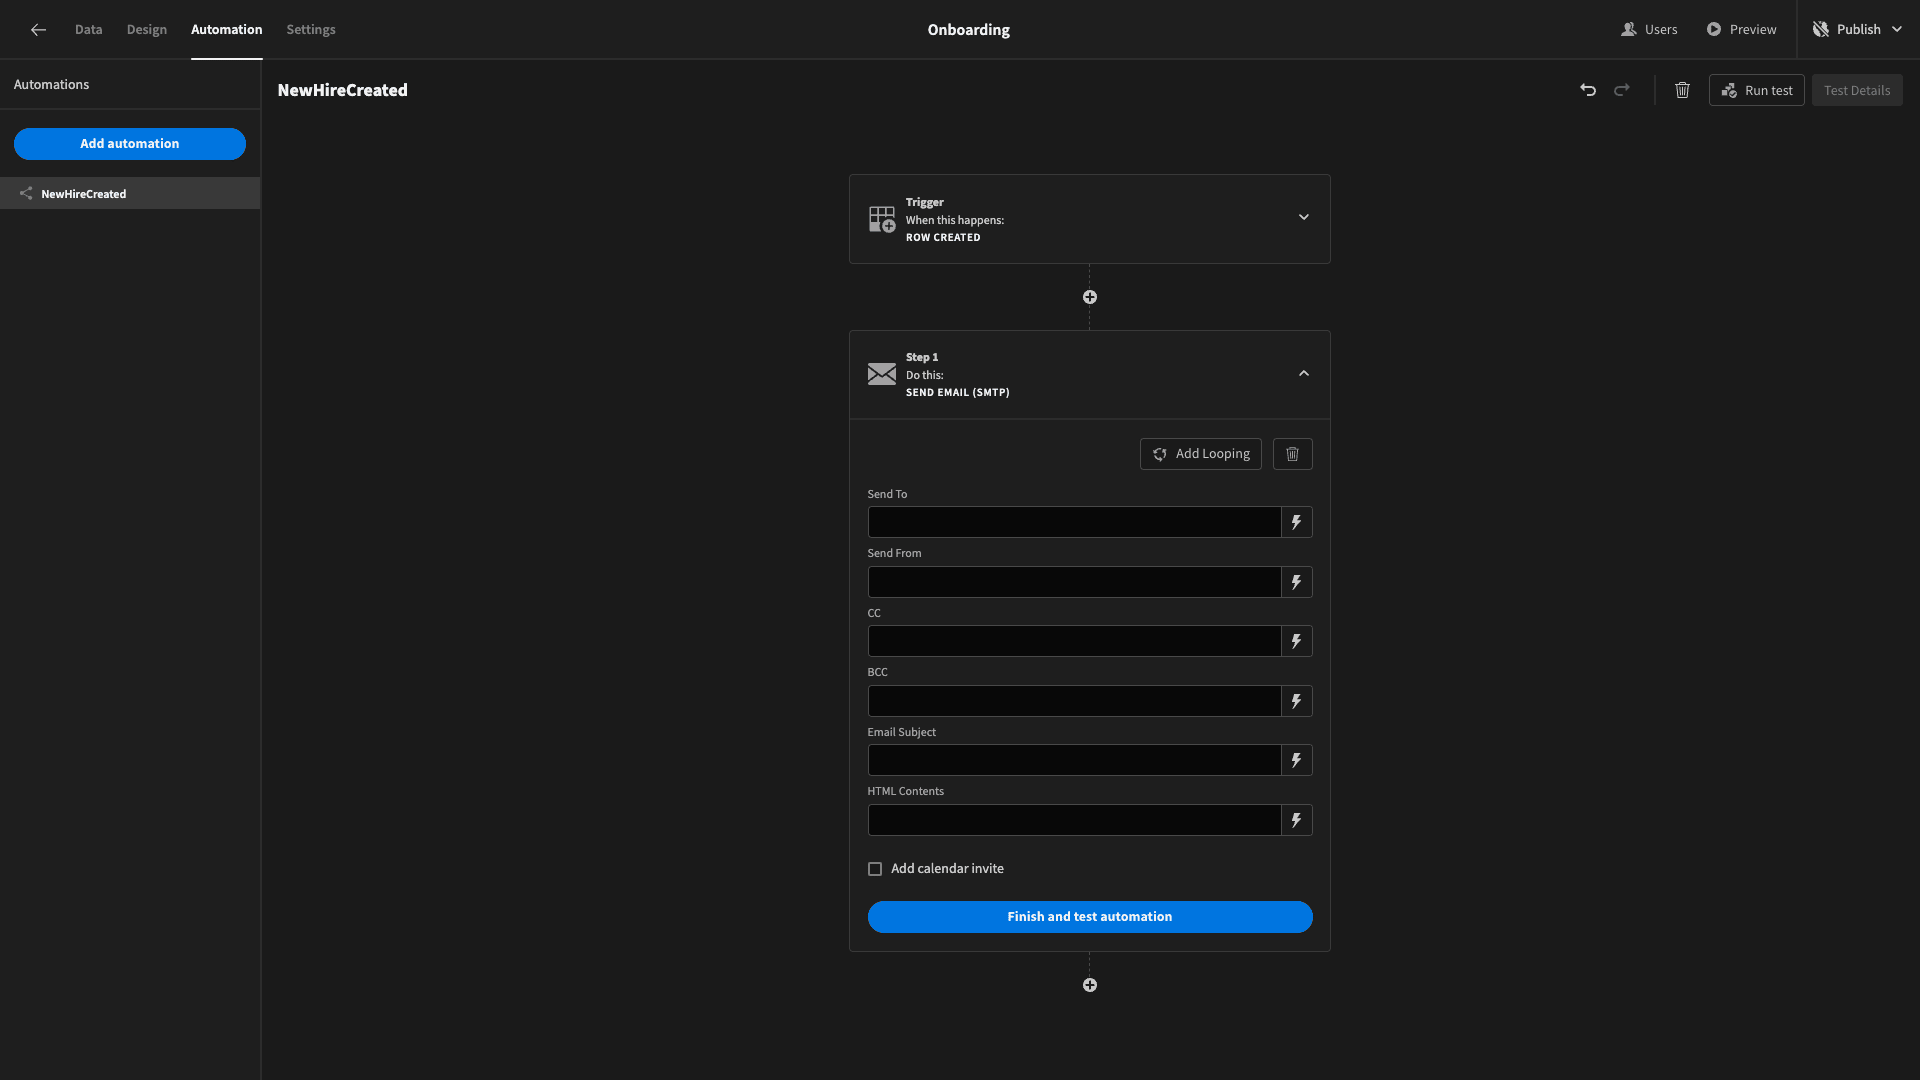Open bindings for the Send To field
The image size is (1920, 1080).
click(1296, 522)
